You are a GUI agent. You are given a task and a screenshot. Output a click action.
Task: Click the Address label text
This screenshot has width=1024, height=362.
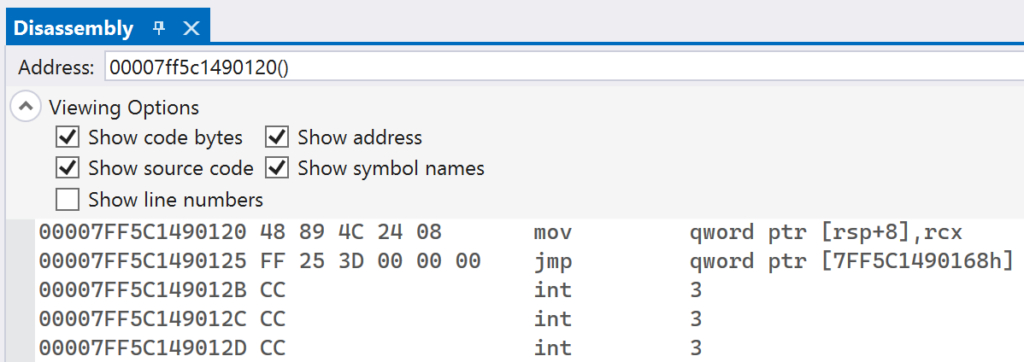click(x=57, y=67)
